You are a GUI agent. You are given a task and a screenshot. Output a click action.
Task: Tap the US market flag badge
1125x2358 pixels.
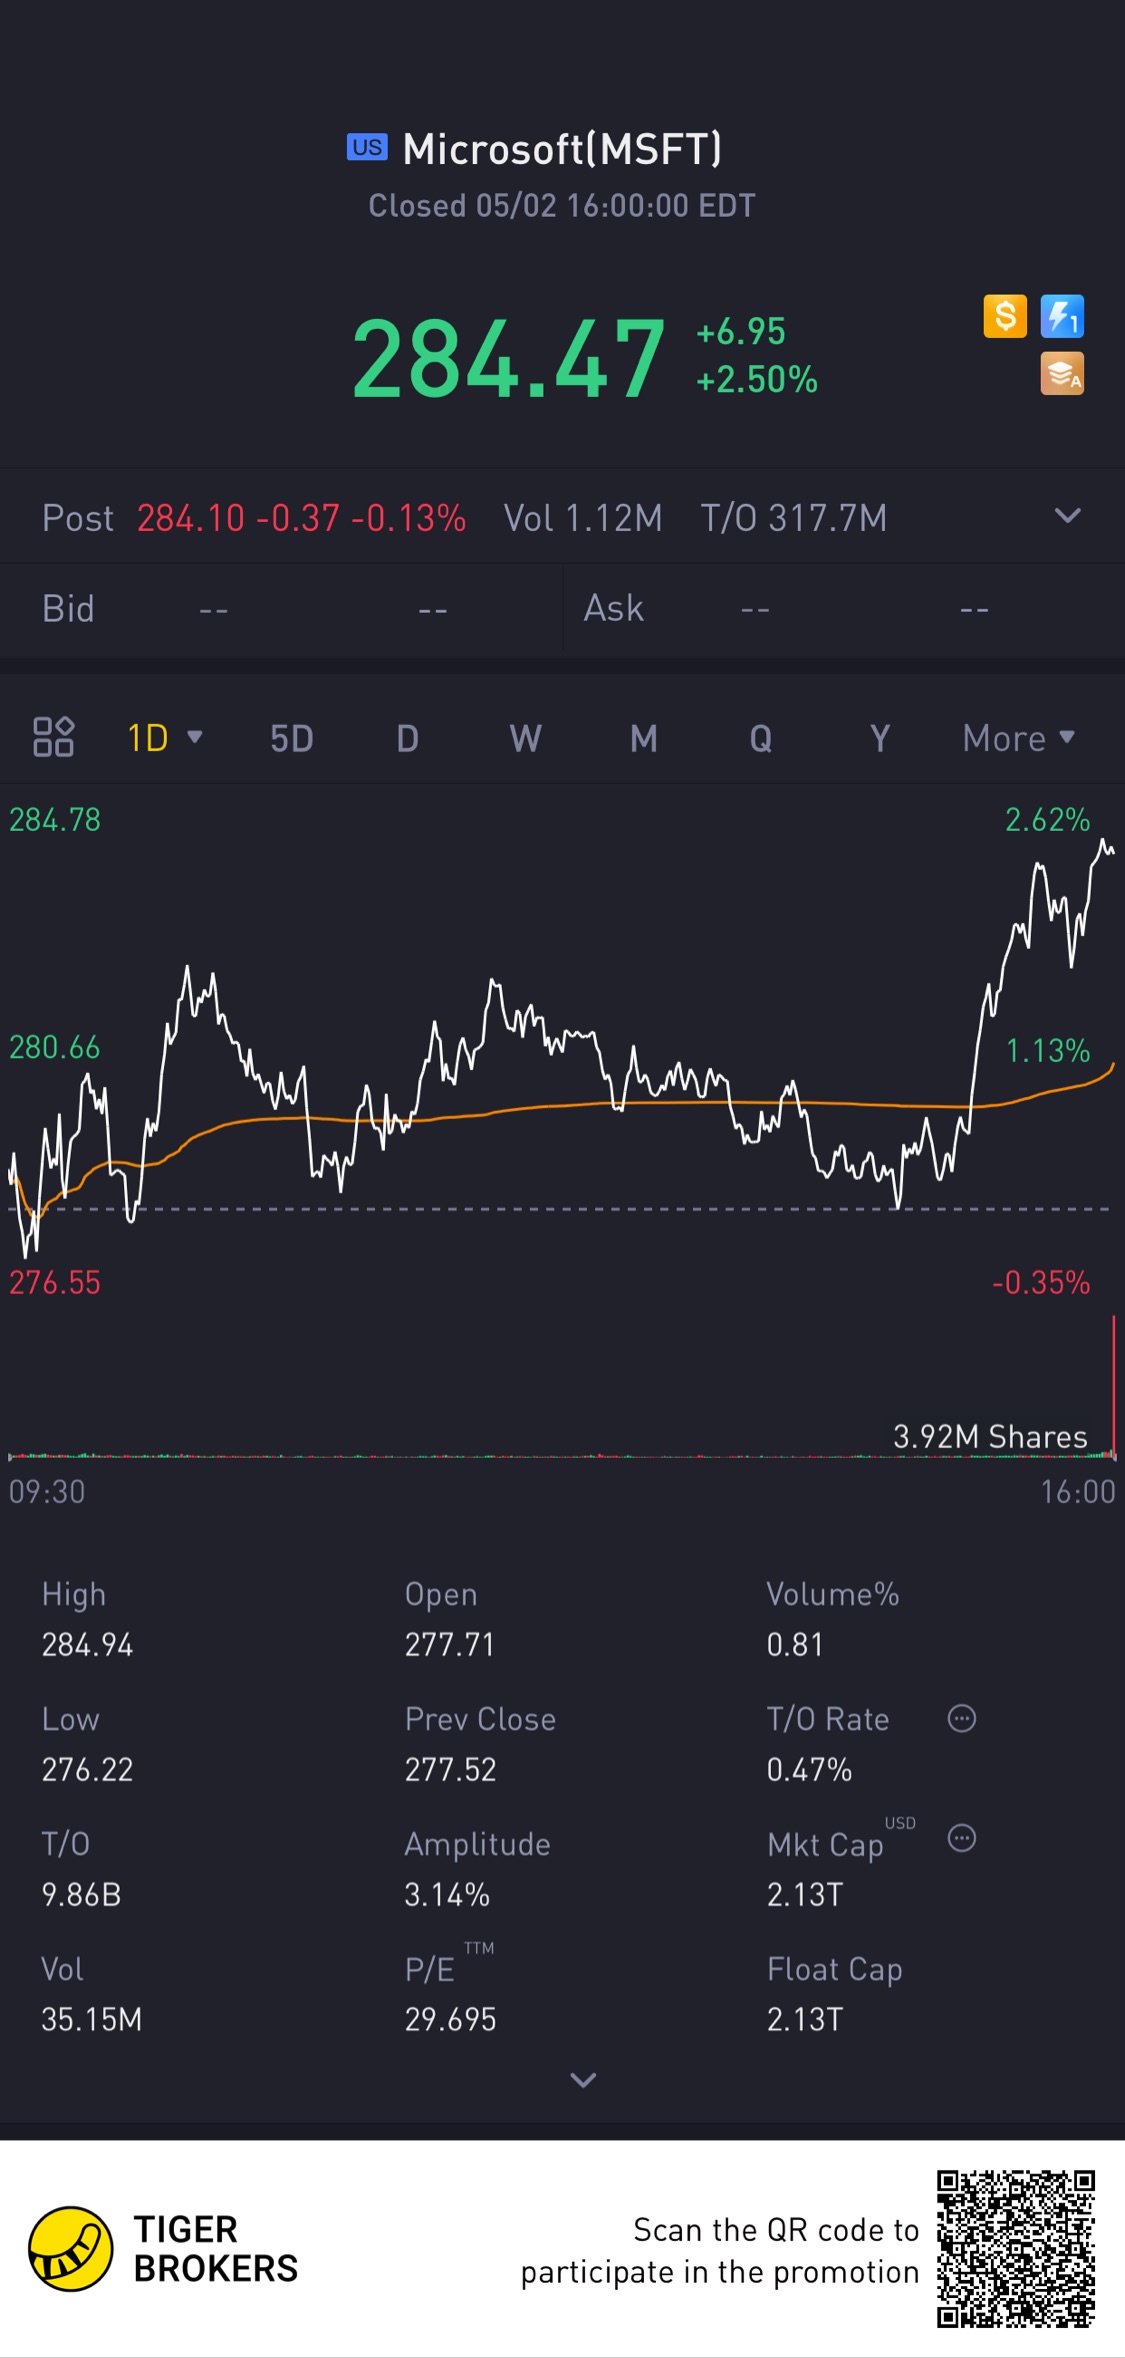[x=367, y=147]
